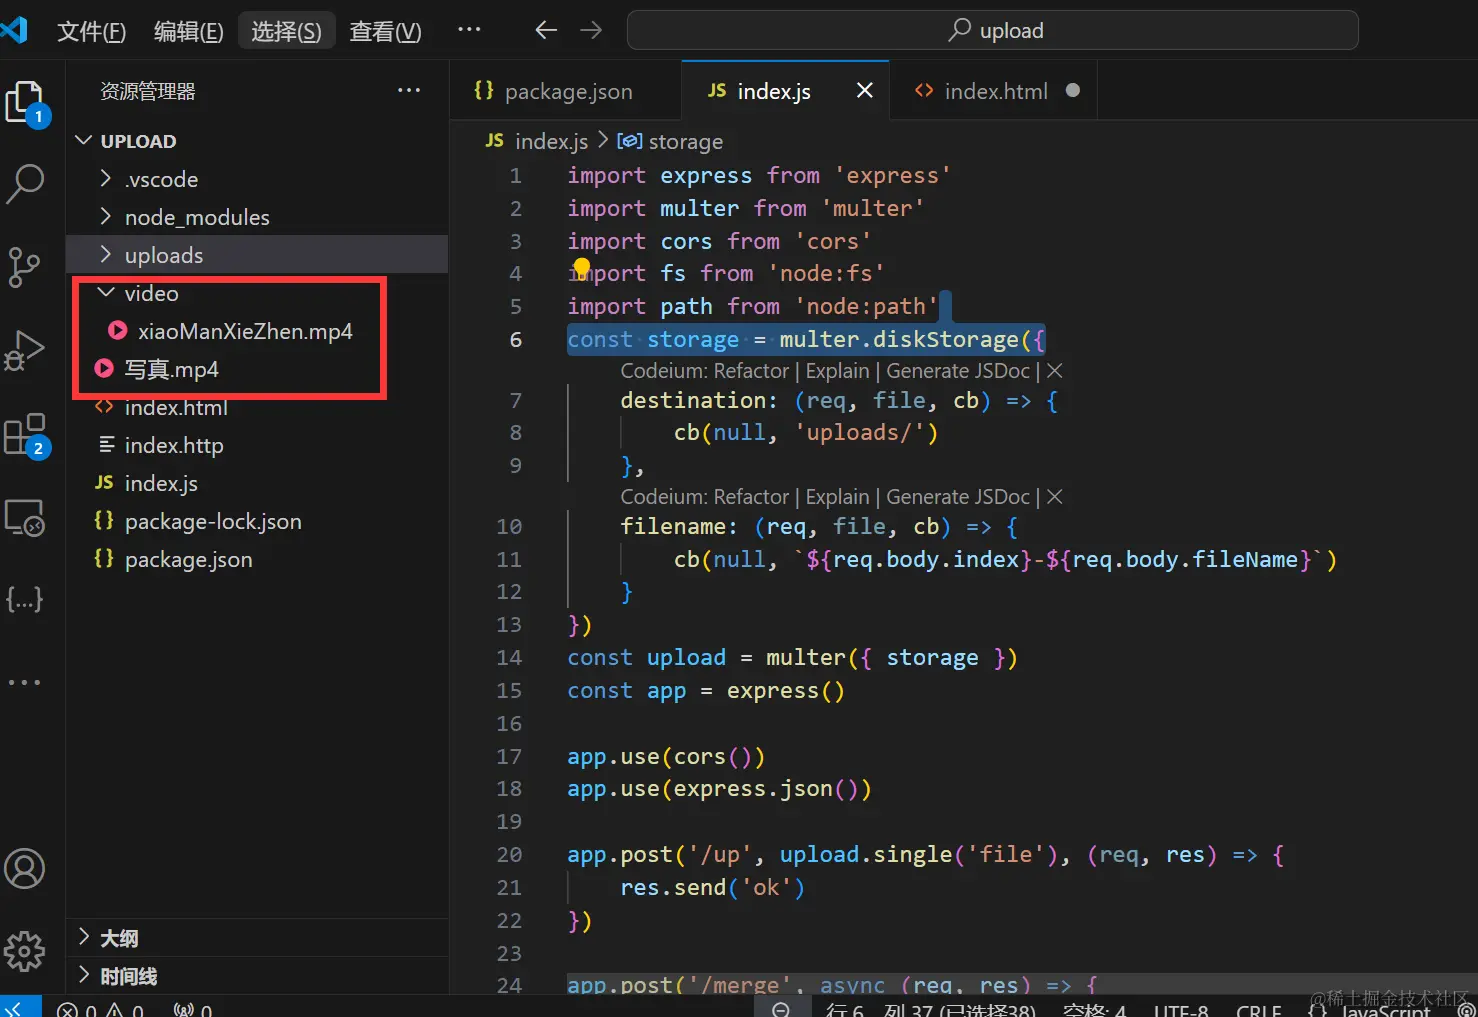Click Explain above filename function
This screenshot has width=1478, height=1017.
(837, 497)
